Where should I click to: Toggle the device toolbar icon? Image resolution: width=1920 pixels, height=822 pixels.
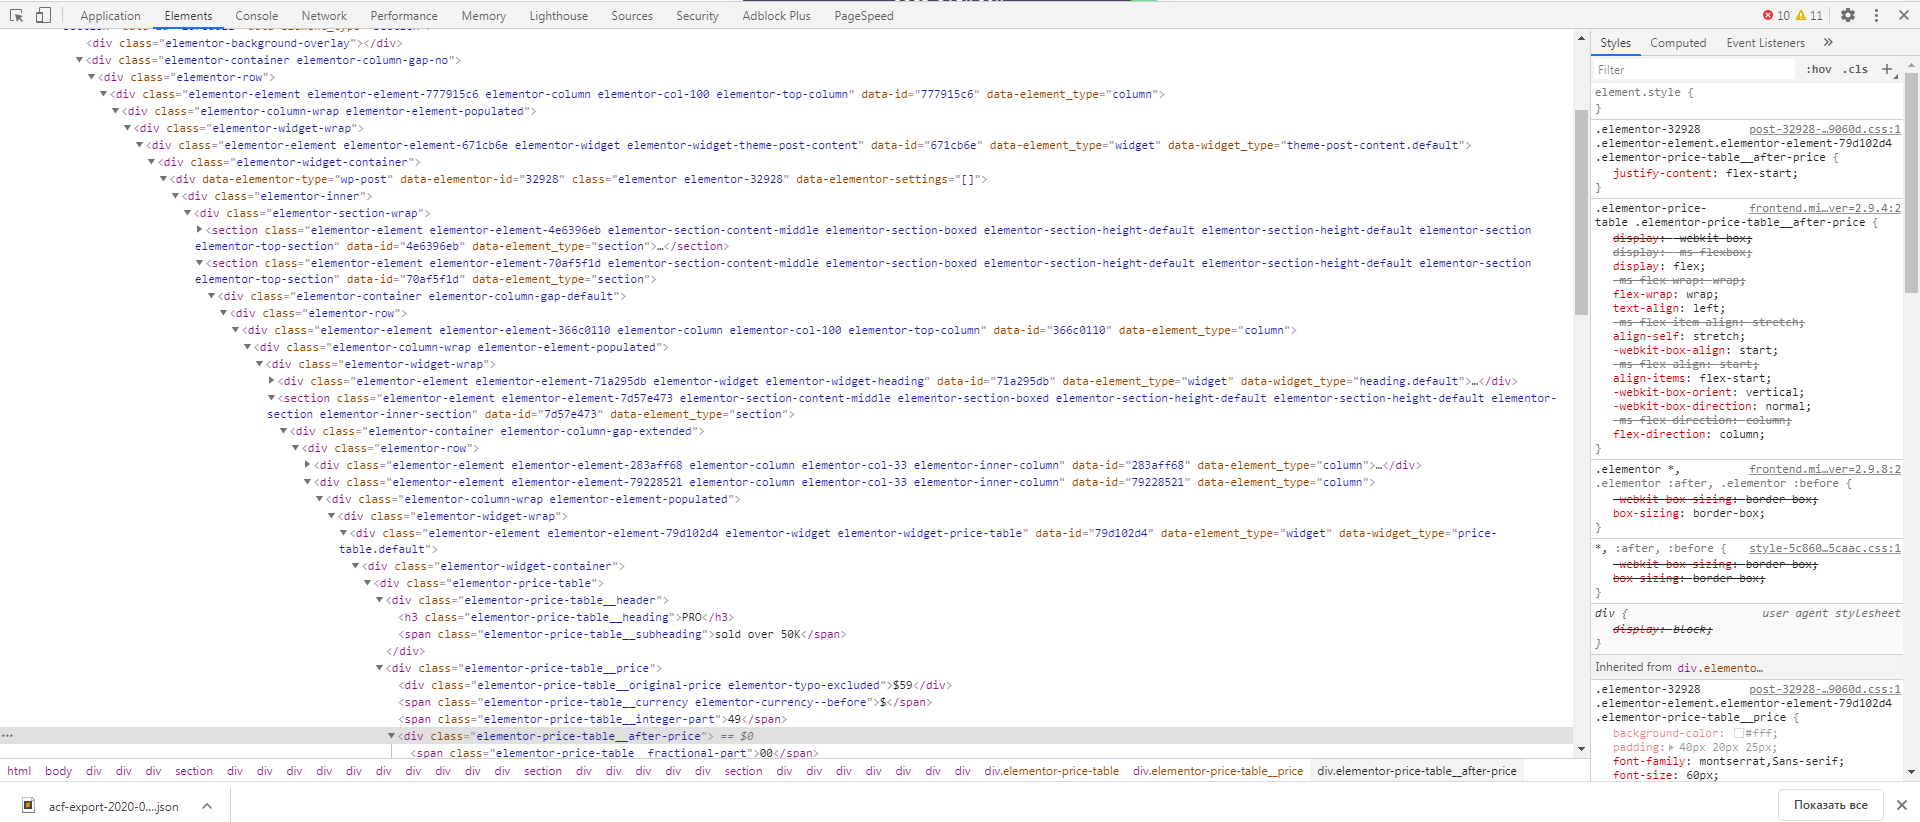[x=43, y=15]
